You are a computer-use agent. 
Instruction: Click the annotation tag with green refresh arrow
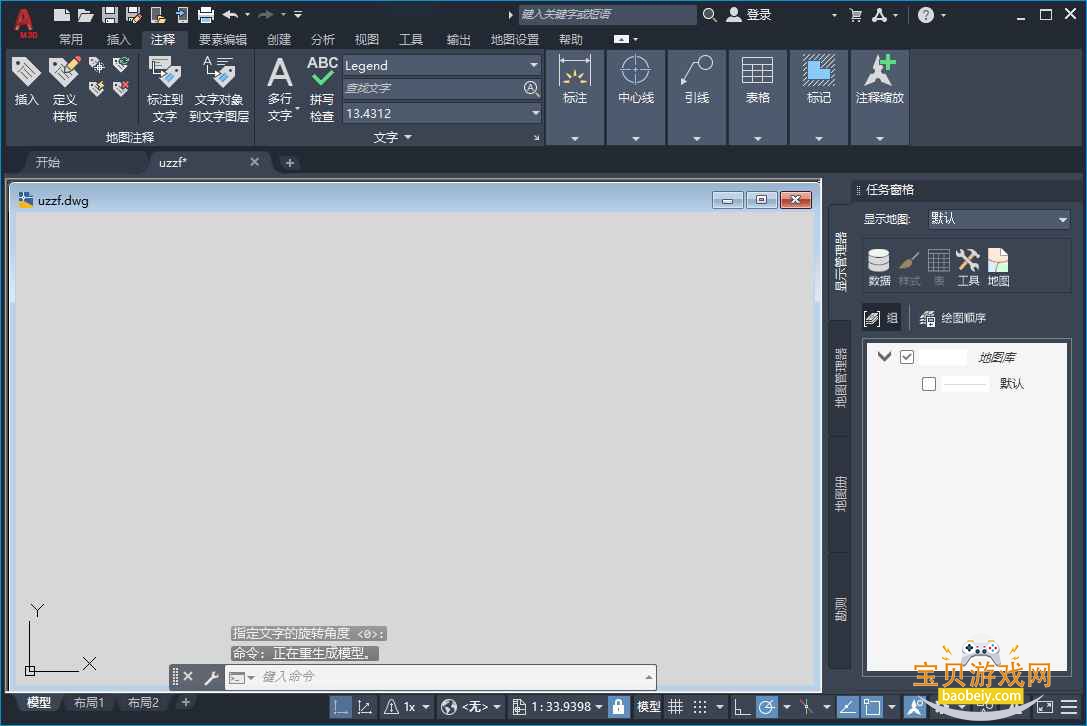[x=121, y=65]
